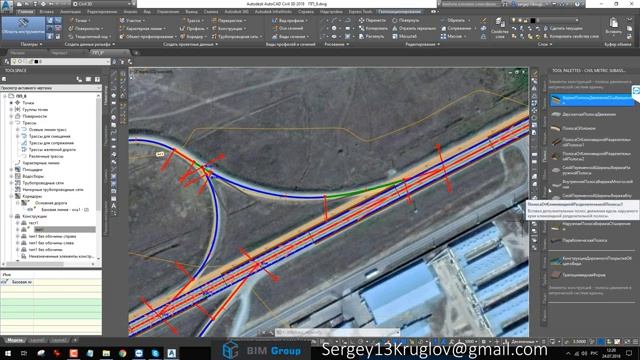This screenshot has height=360, width=640.
Task: Toggle layer lightbulb icon in ribbon layer box
Action: [x=514, y=20]
